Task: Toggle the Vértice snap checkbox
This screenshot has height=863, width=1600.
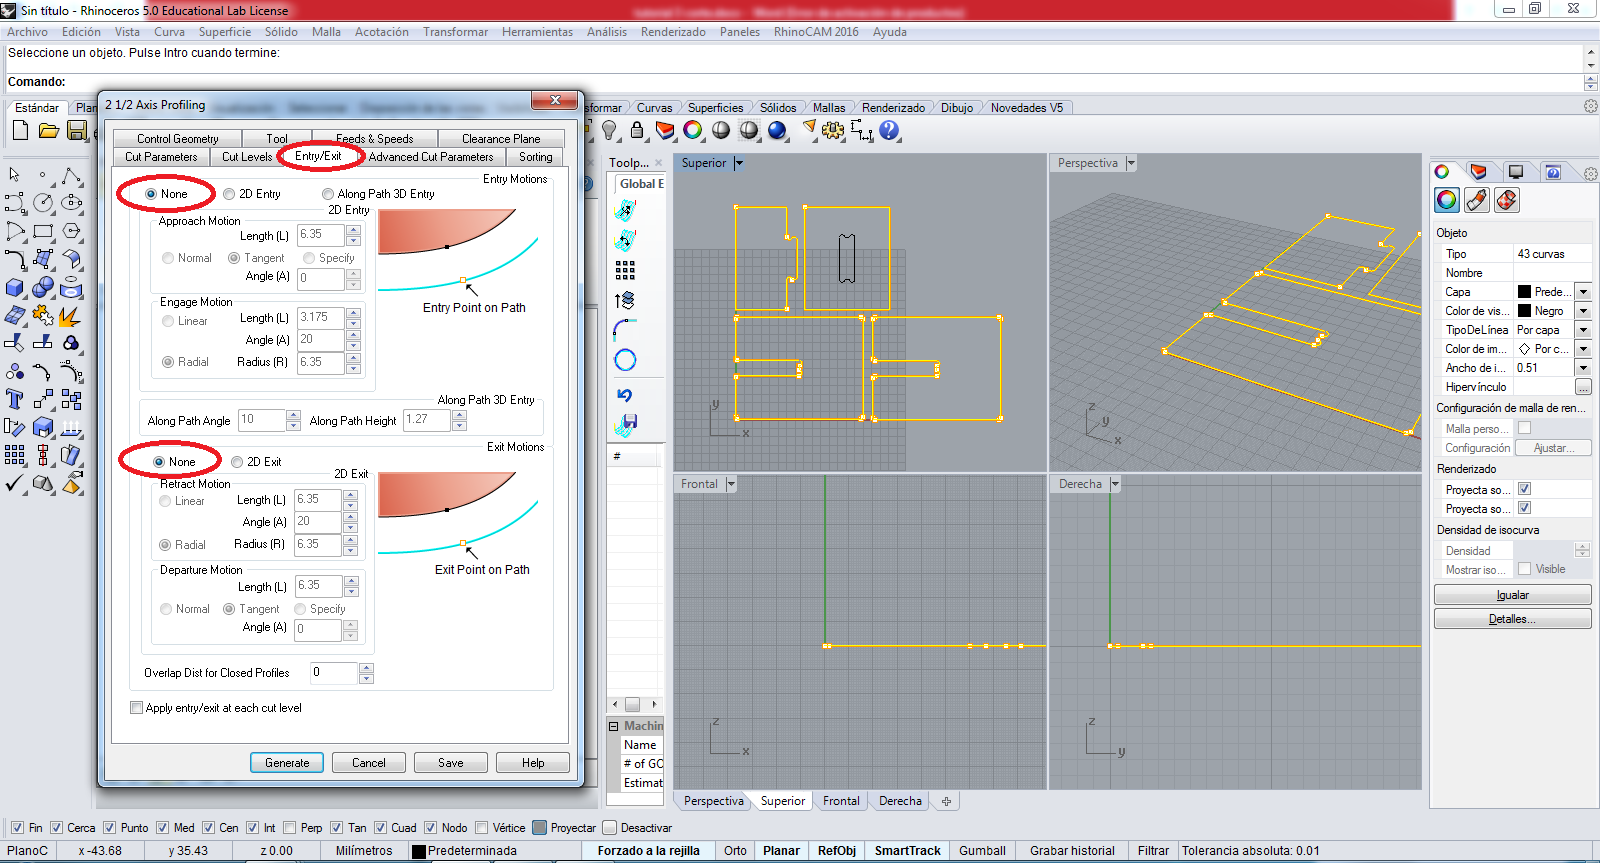Action: [482, 828]
